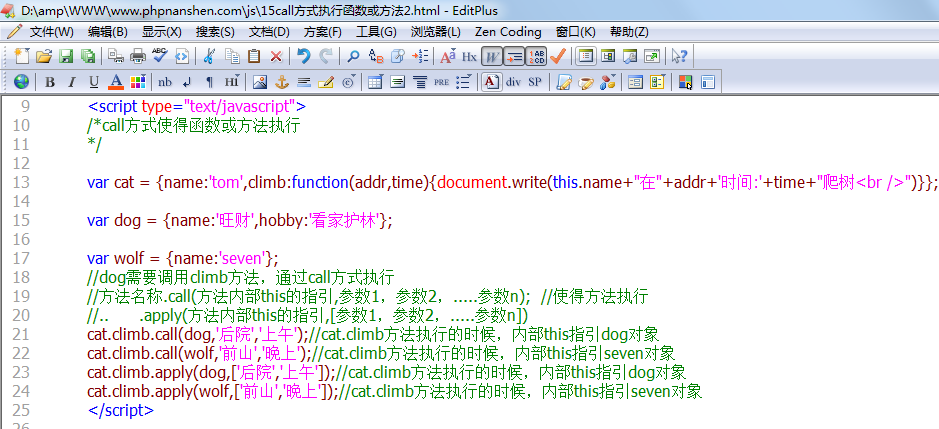939x429 pixels.
Task: Open the 帮助(Z) menu
Action: [x=629, y=32]
